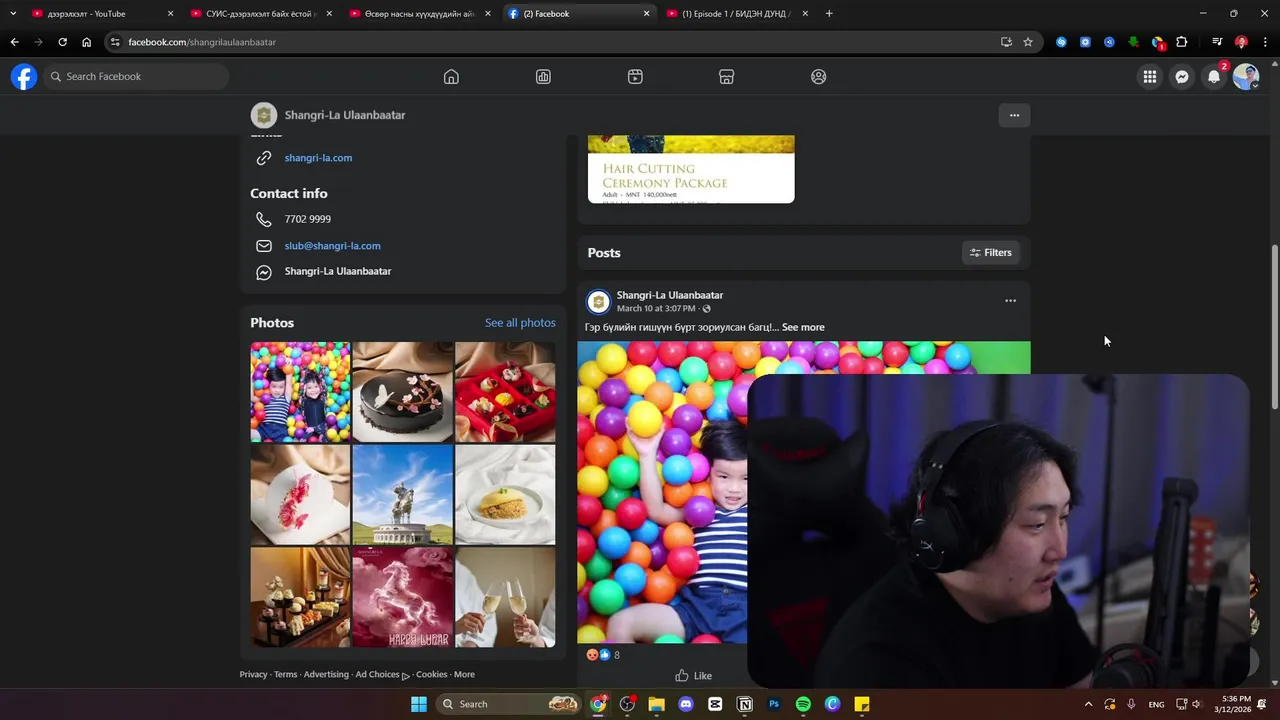Open a new browser tab
This screenshot has width=1280, height=720.
point(829,14)
